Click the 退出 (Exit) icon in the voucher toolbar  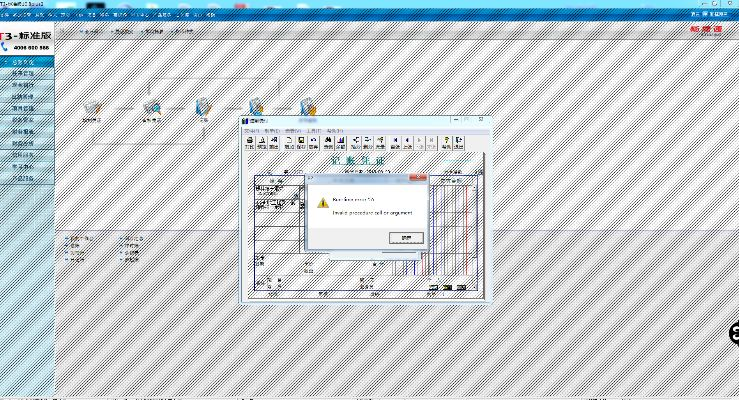[x=459, y=142]
